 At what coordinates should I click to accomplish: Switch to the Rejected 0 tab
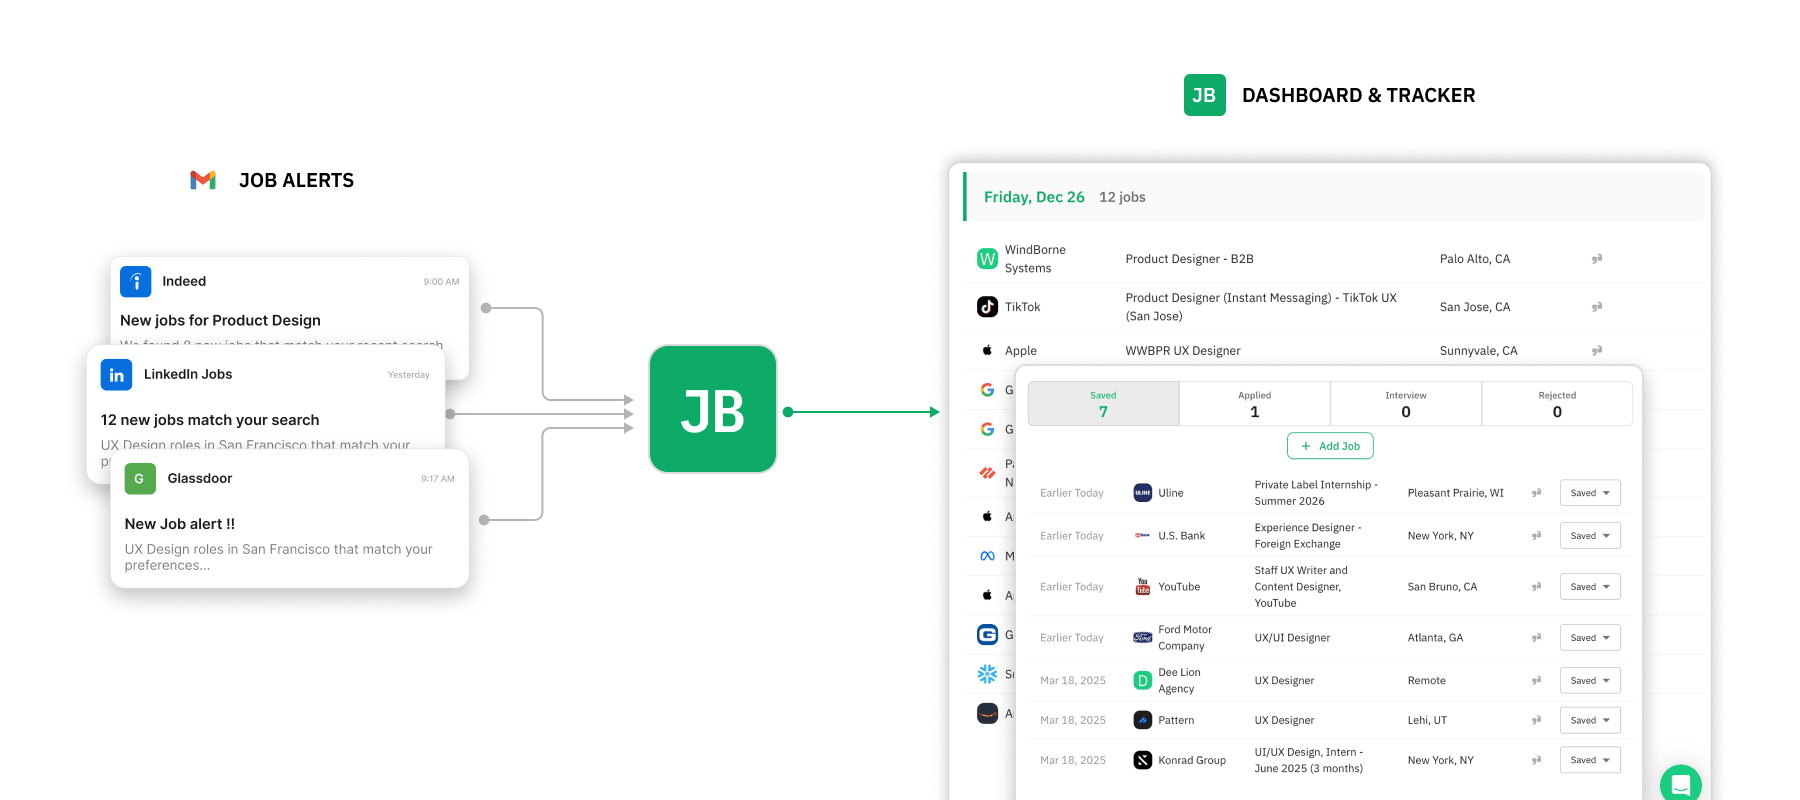[1557, 404]
